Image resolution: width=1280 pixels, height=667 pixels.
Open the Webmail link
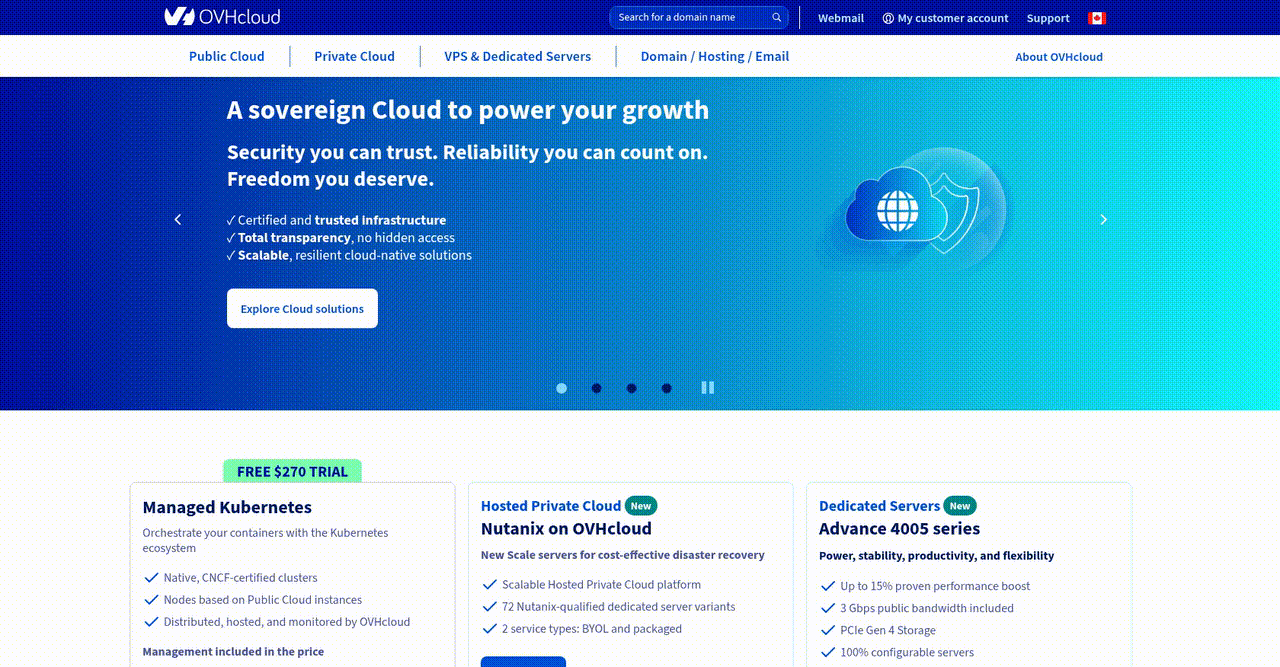tap(841, 18)
